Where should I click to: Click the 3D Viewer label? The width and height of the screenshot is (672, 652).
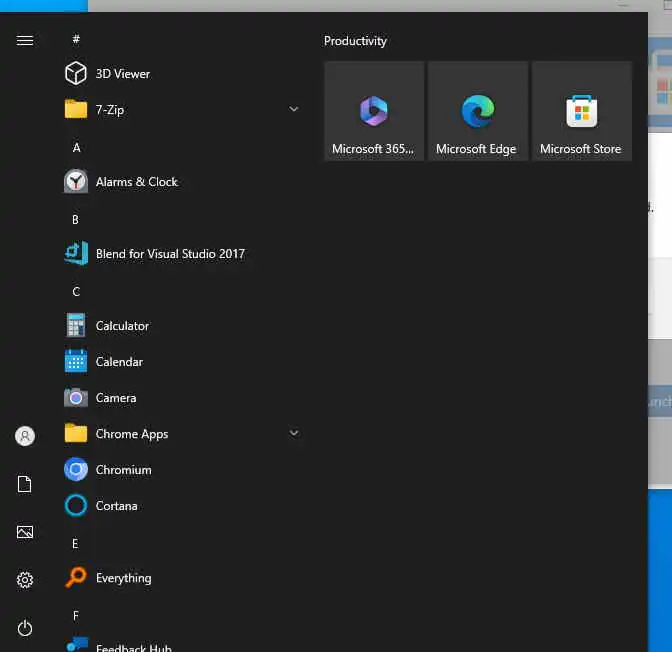pyautogui.click(x=123, y=74)
